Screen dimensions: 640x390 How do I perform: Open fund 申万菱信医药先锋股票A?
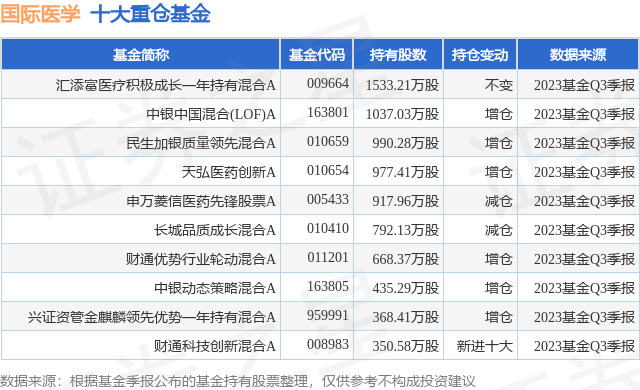pyautogui.click(x=201, y=201)
